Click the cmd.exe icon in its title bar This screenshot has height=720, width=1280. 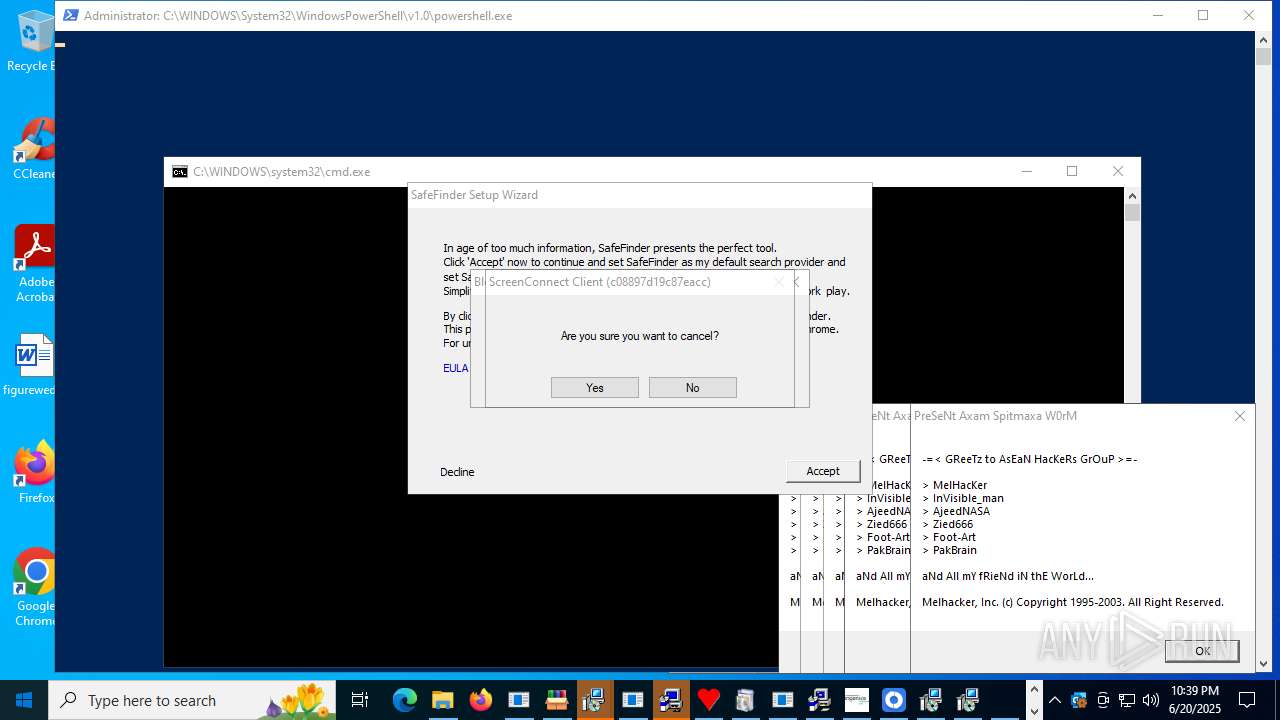[180, 171]
